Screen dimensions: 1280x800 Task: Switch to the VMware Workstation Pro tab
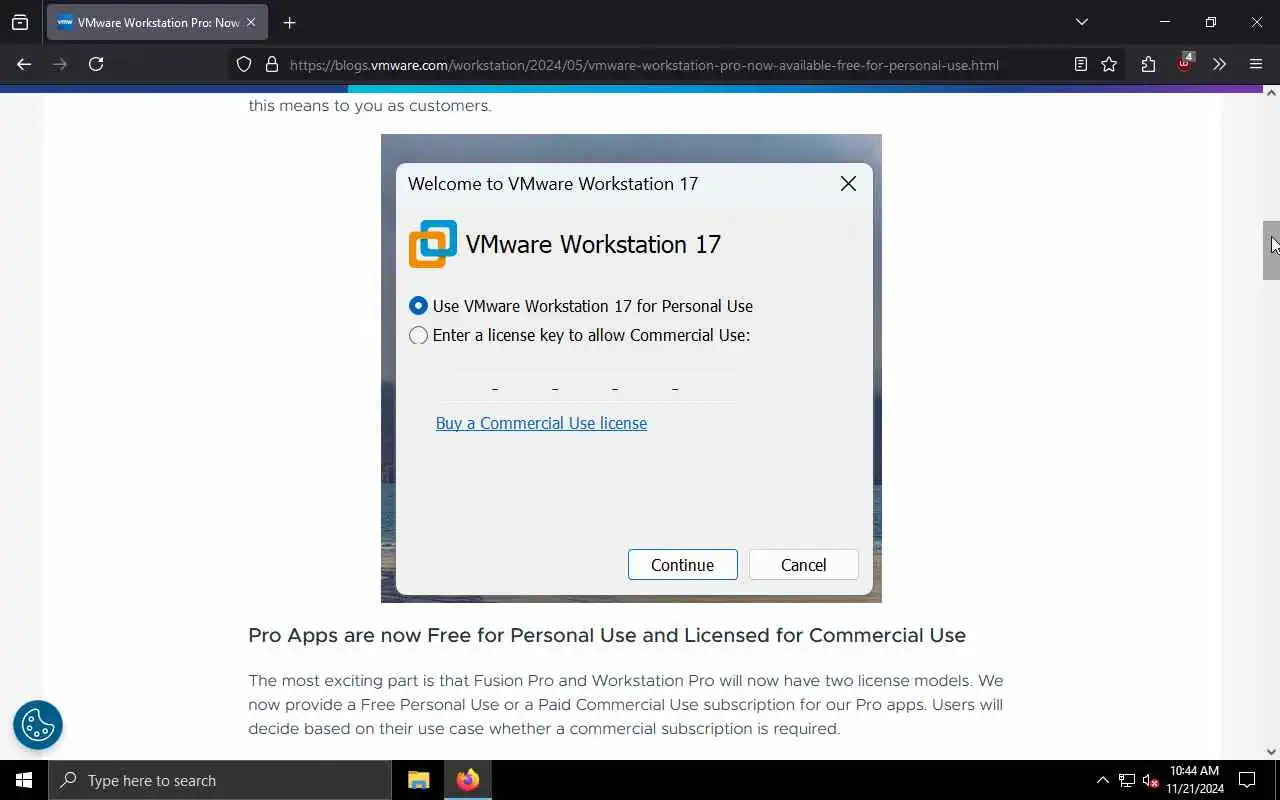tap(157, 22)
